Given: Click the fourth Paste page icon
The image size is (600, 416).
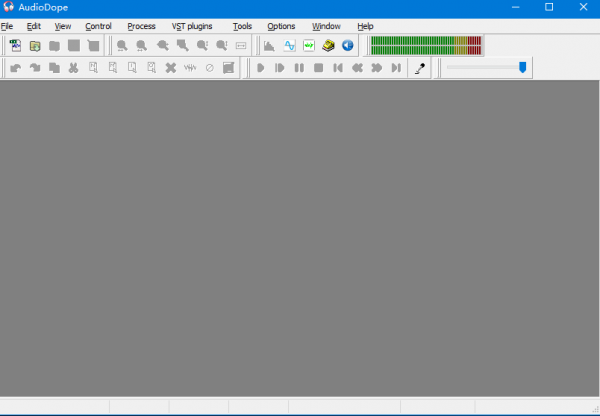Looking at the screenshot, I should 152,68.
